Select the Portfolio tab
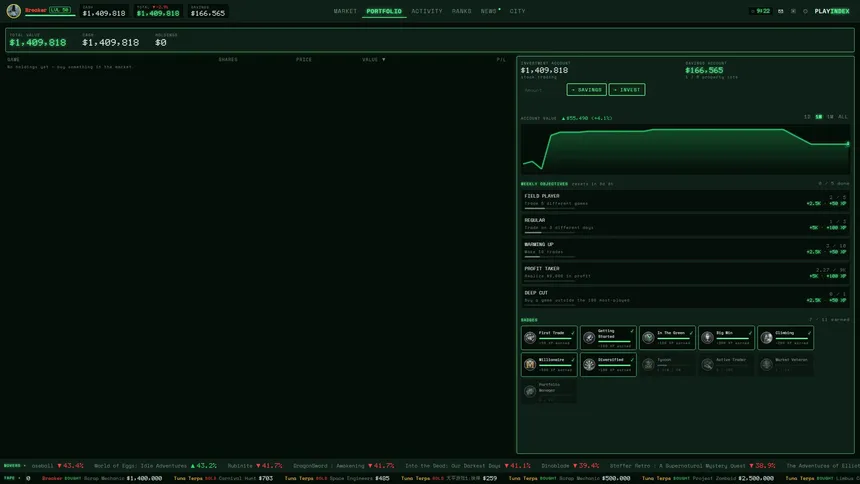The width and height of the screenshot is (860, 484). tap(384, 11)
